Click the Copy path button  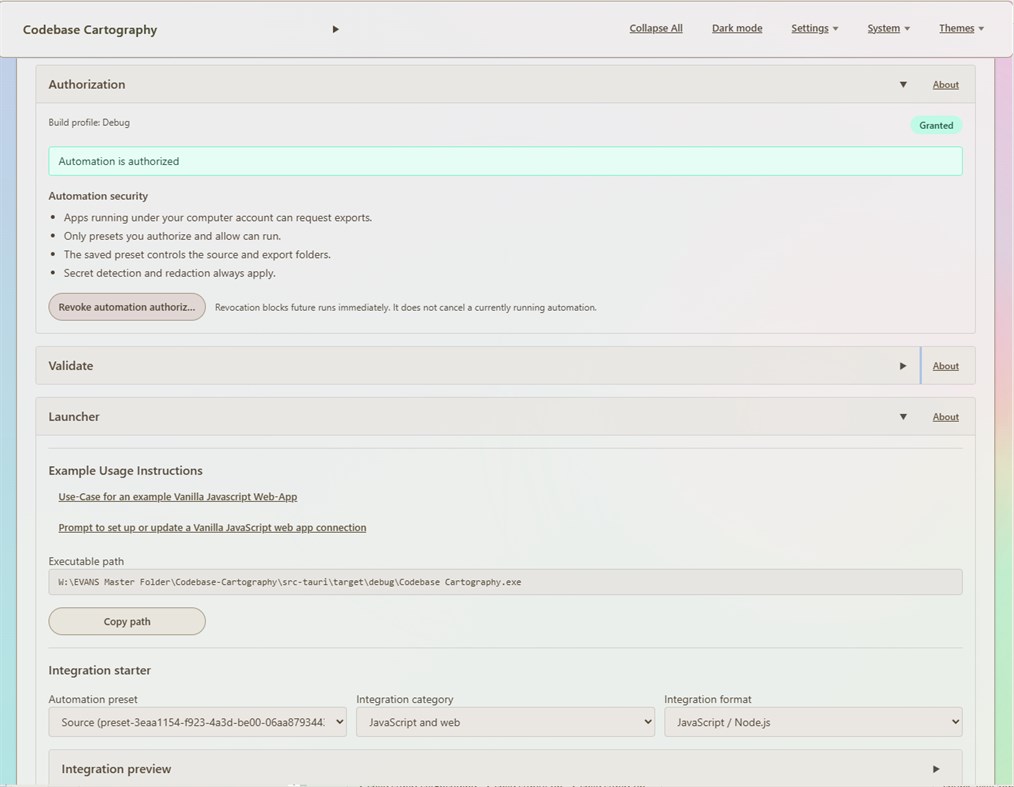tap(127, 621)
